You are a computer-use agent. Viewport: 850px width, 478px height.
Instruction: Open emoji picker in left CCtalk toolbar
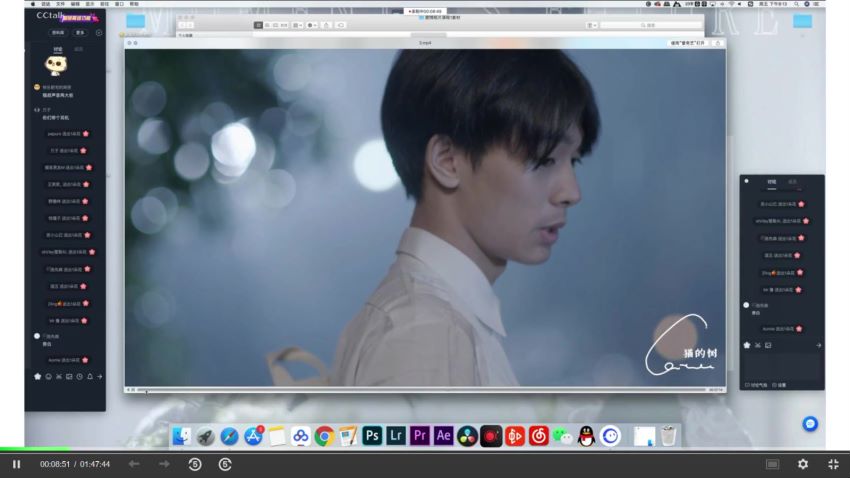click(48, 377)
